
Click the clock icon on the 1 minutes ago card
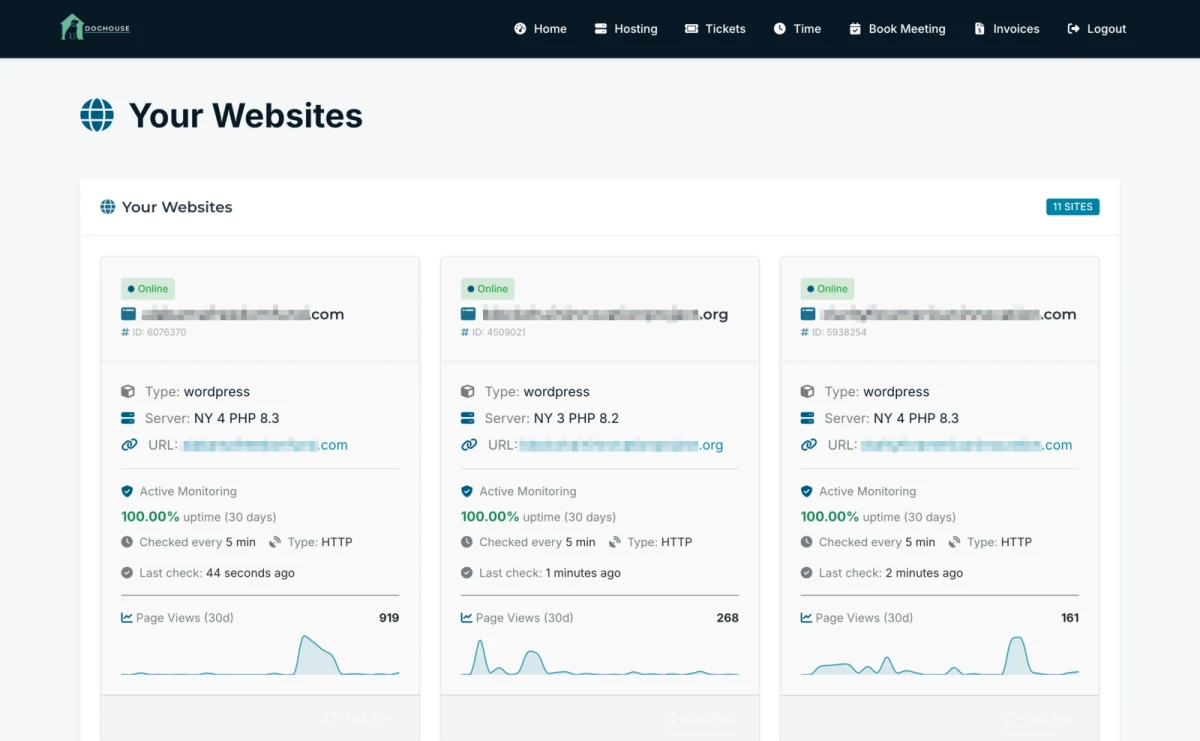(467, 542)
